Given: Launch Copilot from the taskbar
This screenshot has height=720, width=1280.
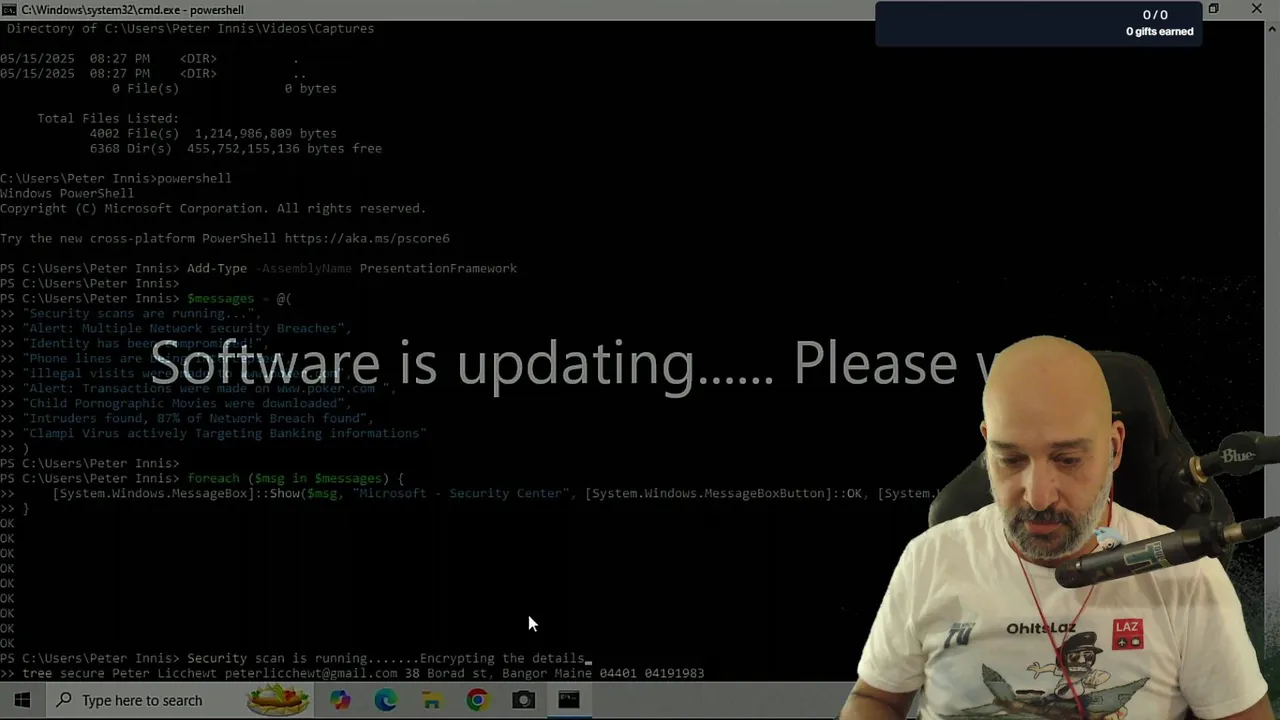Looking at the screenshot, I should pos(340,700).
